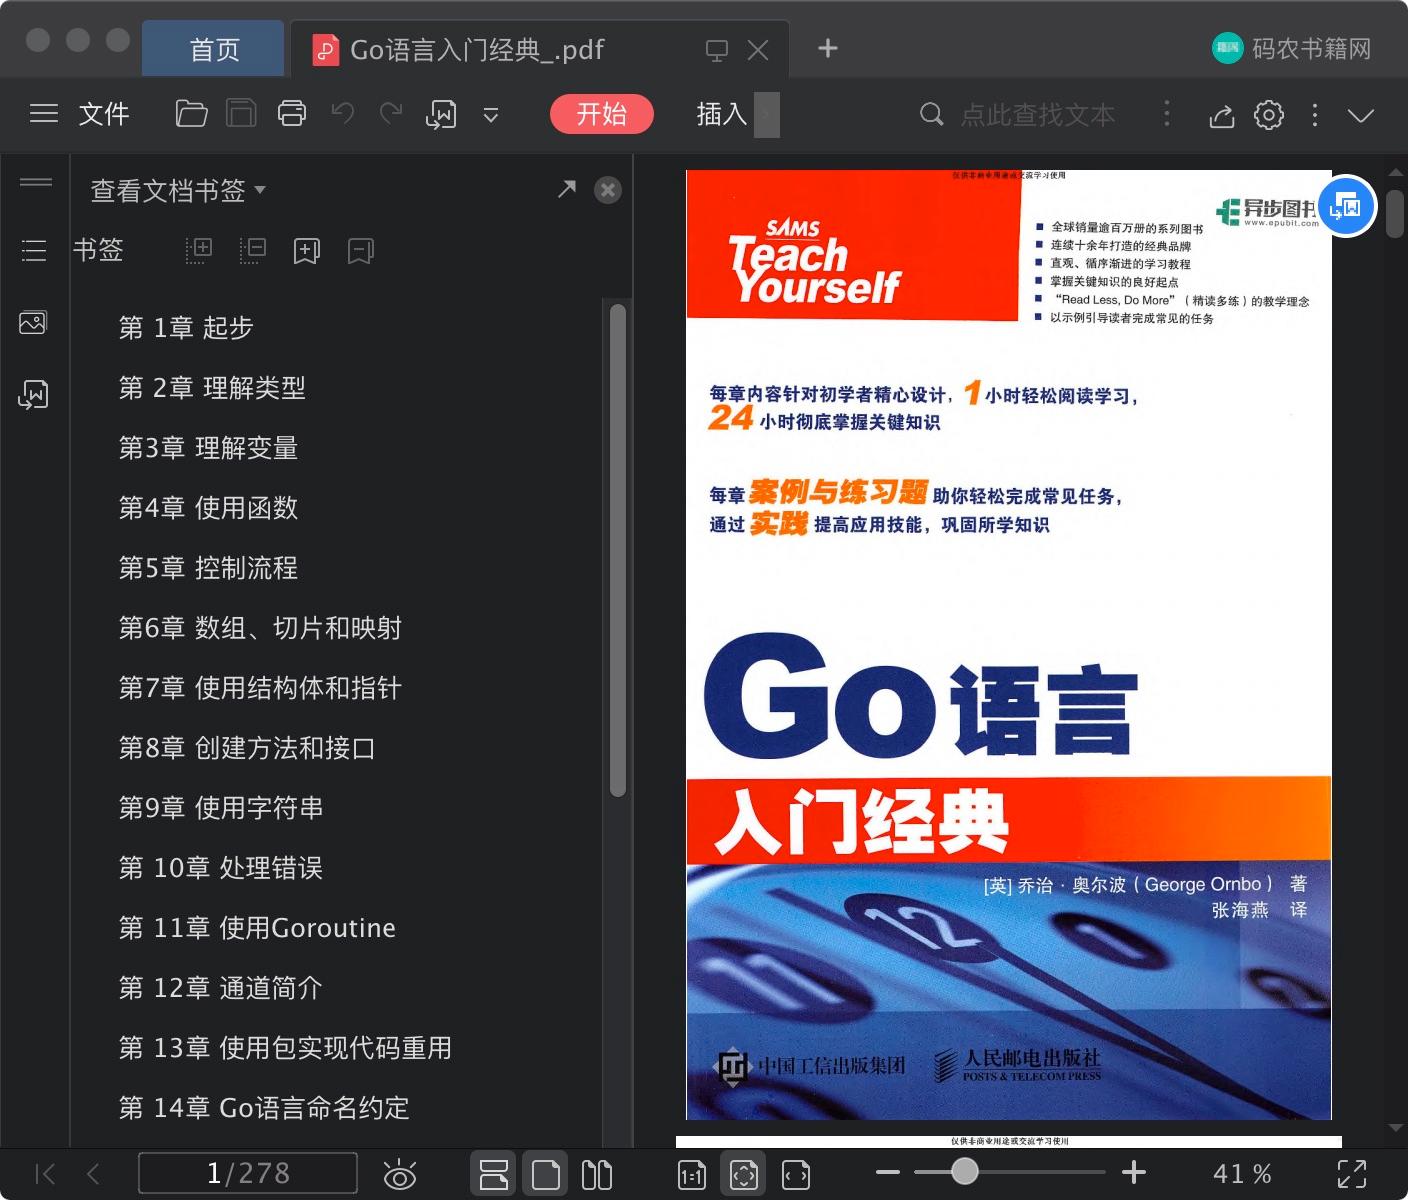Open quick access toolbar dropdown arrow
1408x1200 pixels.
[491, 115]
